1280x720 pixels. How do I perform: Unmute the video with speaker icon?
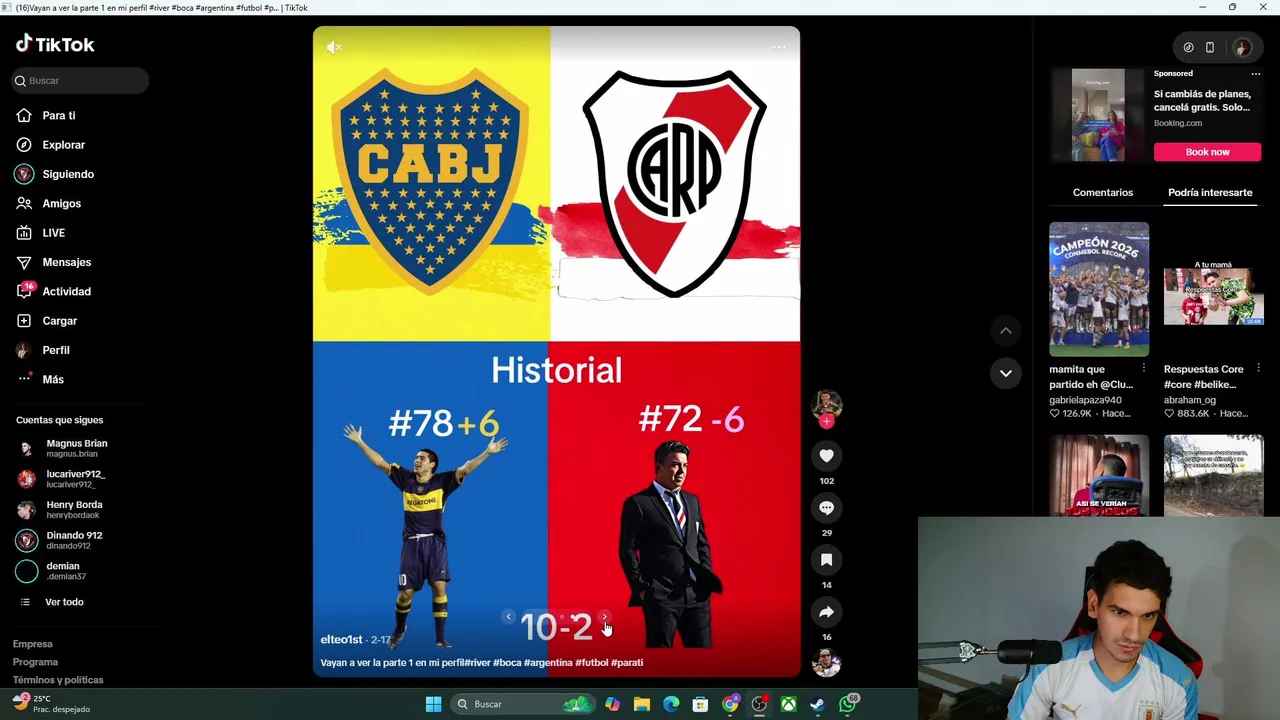(334, 47)
